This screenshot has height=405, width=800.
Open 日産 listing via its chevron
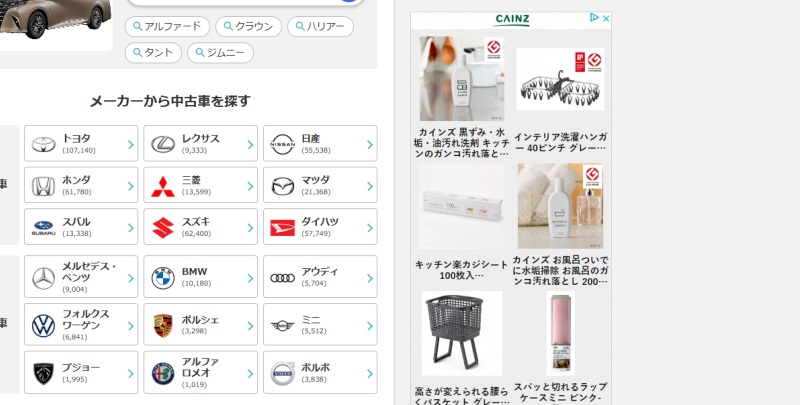[x=370, y=145]
